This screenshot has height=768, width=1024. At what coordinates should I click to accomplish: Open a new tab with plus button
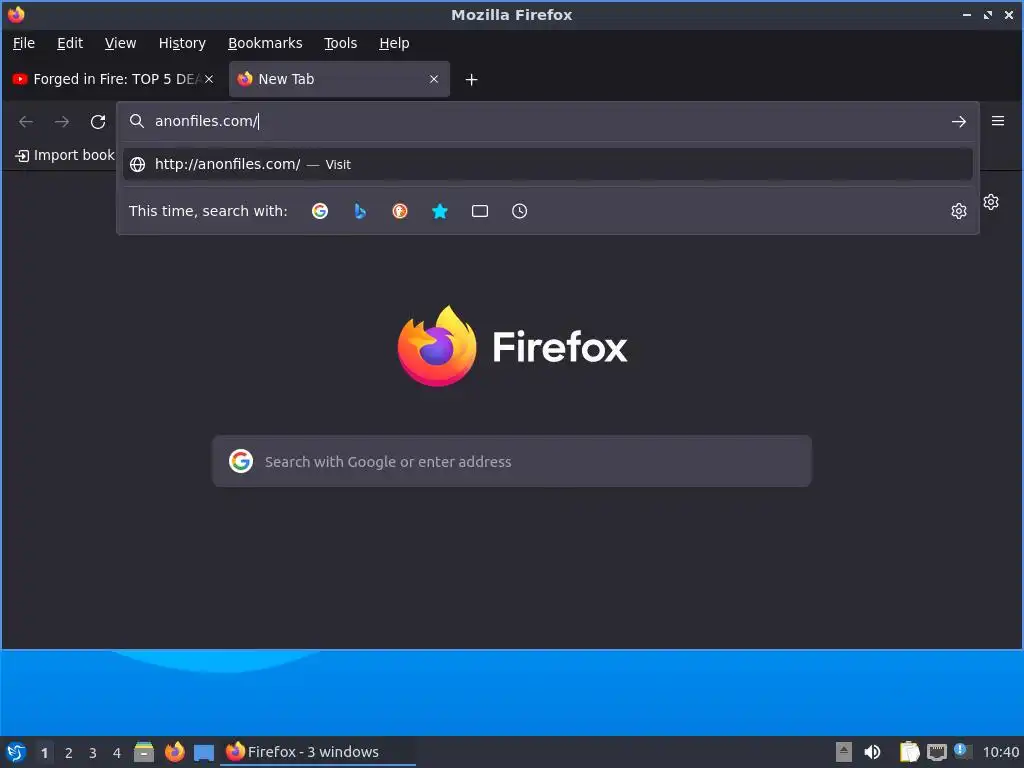click(472, 80)
